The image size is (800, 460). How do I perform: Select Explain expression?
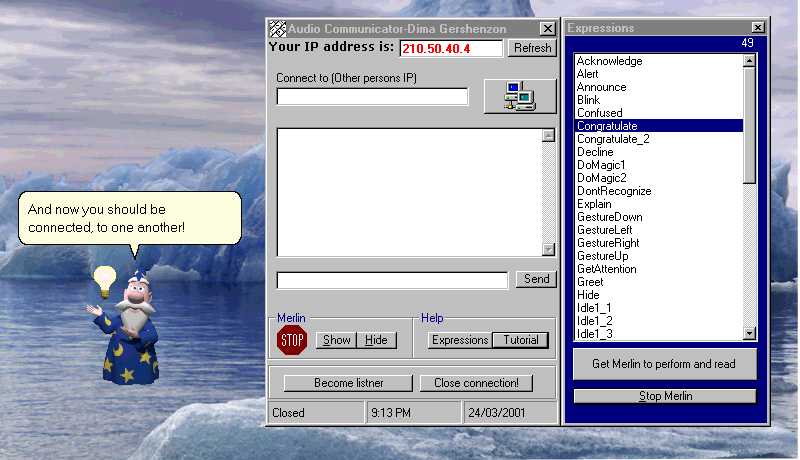(x=659, y=204)
